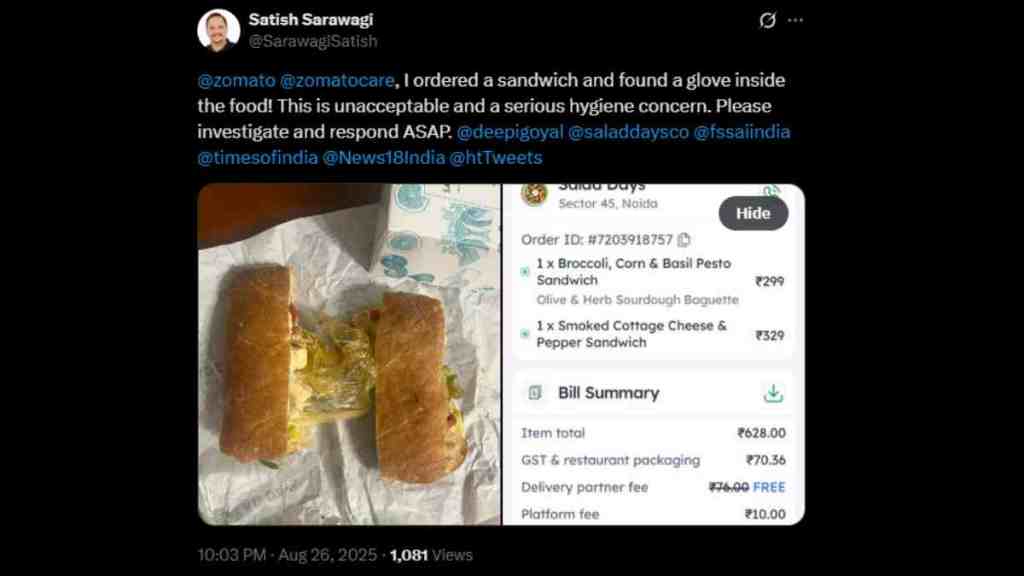Click the veg indicator beside Broccoli sandwich
Image resolution: width=1024 pixels, height=576 pixels.
pyautogui.click(x=526, y=272)
